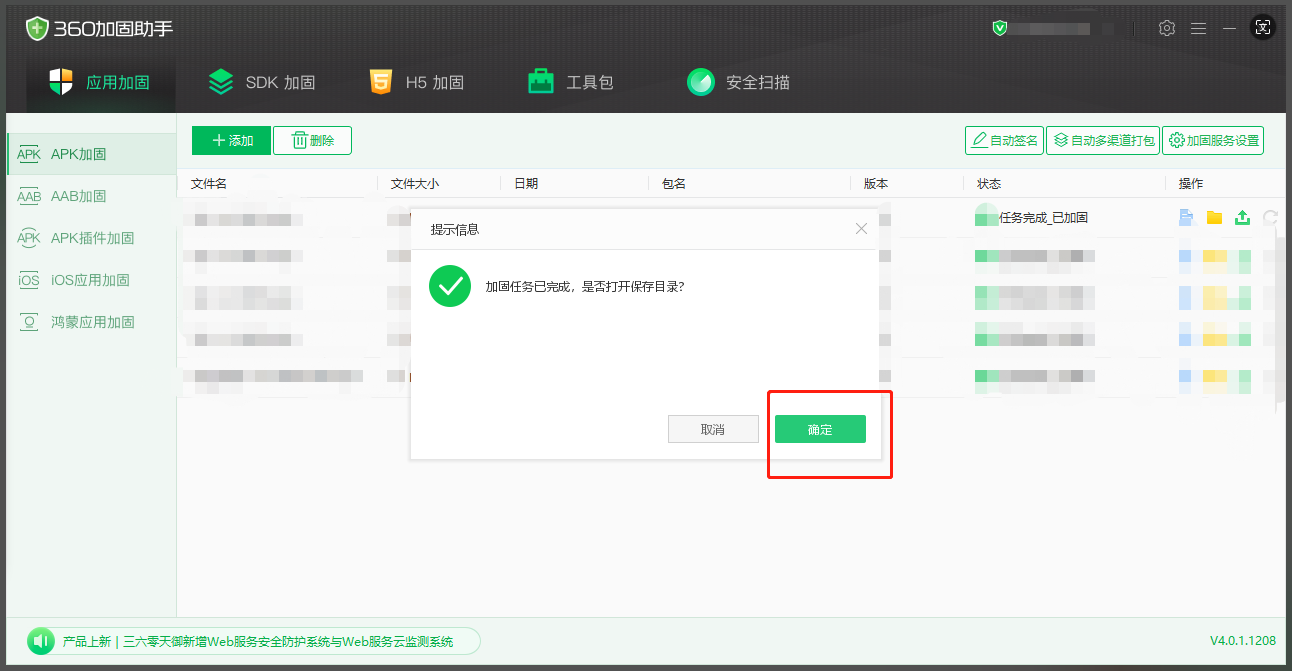Viewport: 1292px width, 671px height.
Task: Click the 任务完成_已加固 status text
Action: (1043, 217)
